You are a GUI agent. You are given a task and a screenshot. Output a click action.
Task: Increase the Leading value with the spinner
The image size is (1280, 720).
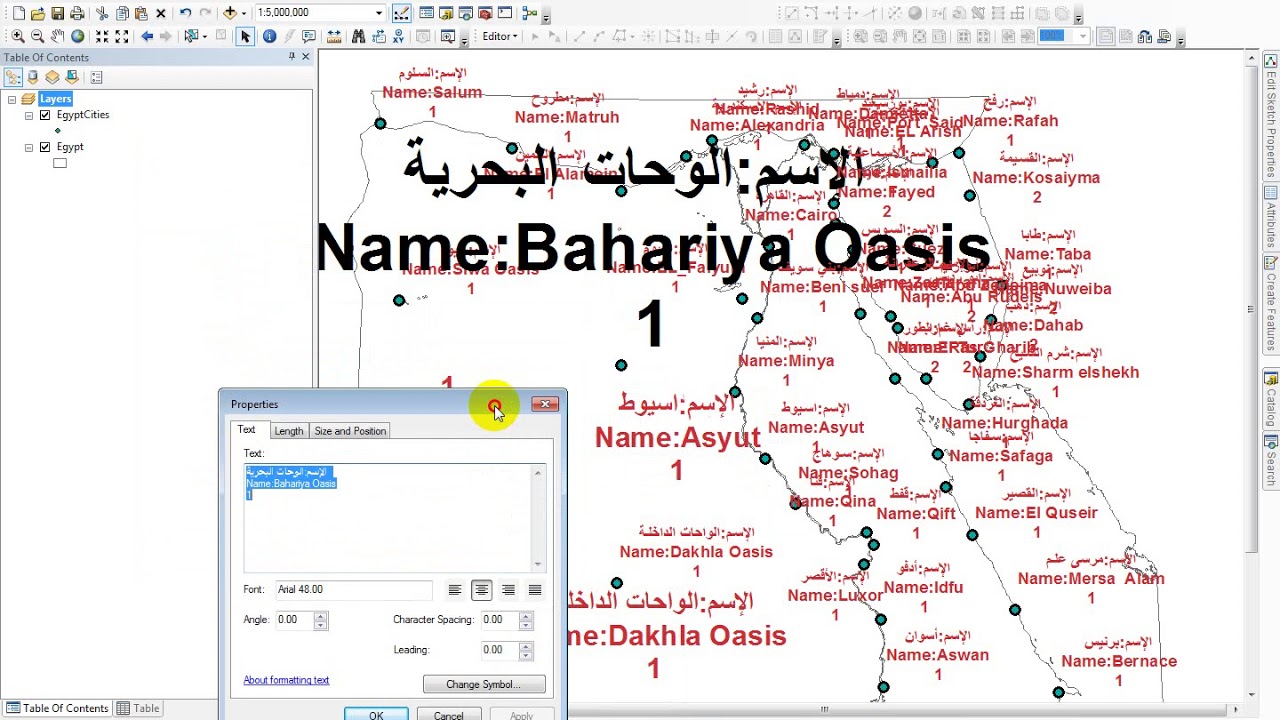pos(525,646)
